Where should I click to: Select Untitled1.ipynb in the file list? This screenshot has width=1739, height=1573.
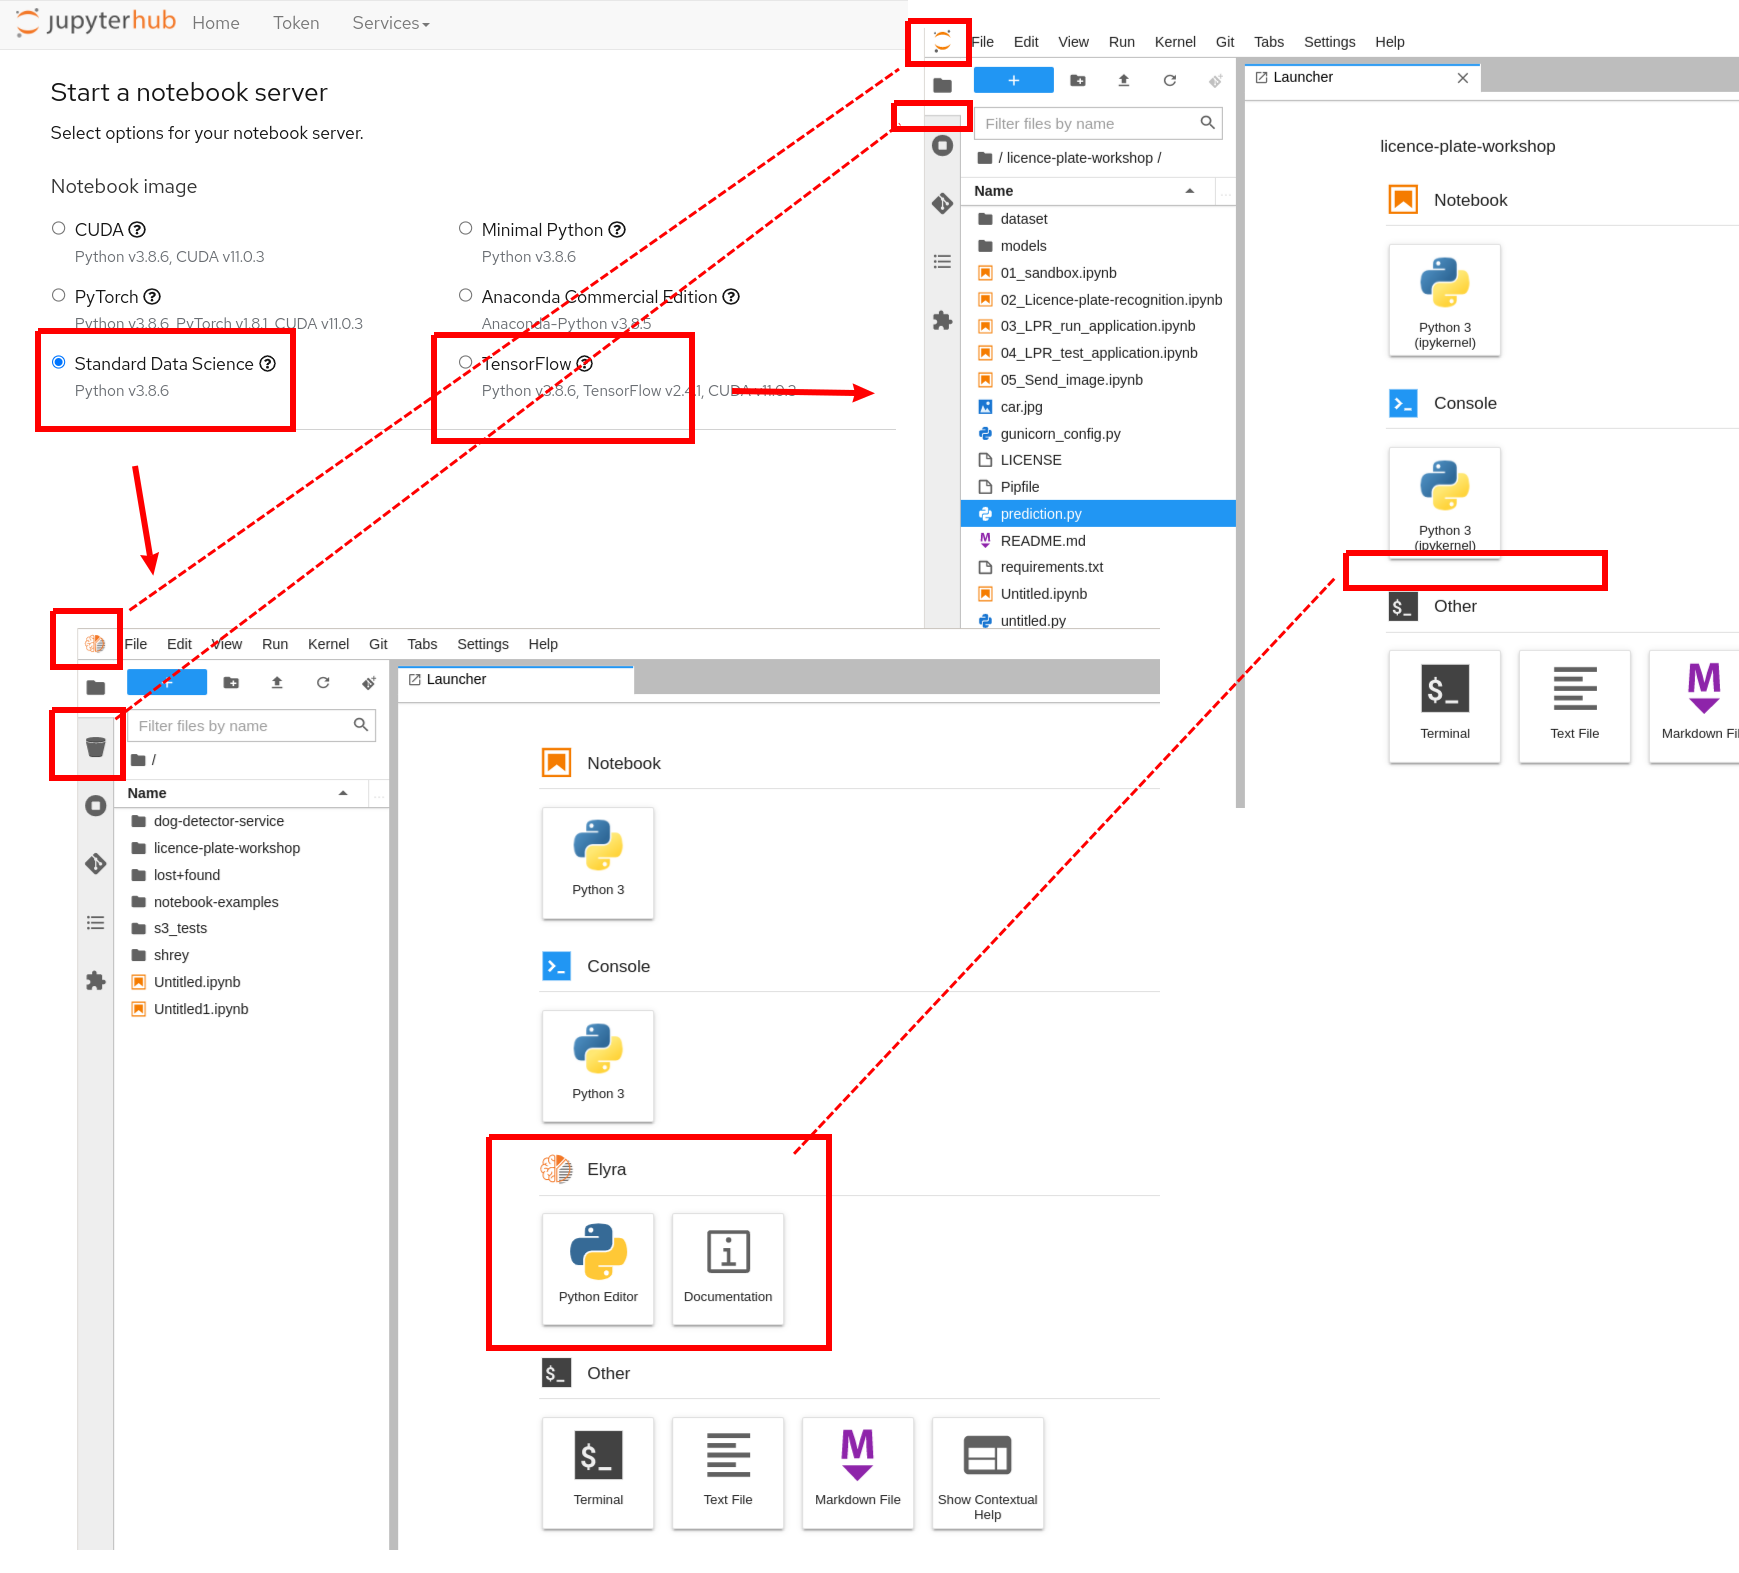point(251,1009)
